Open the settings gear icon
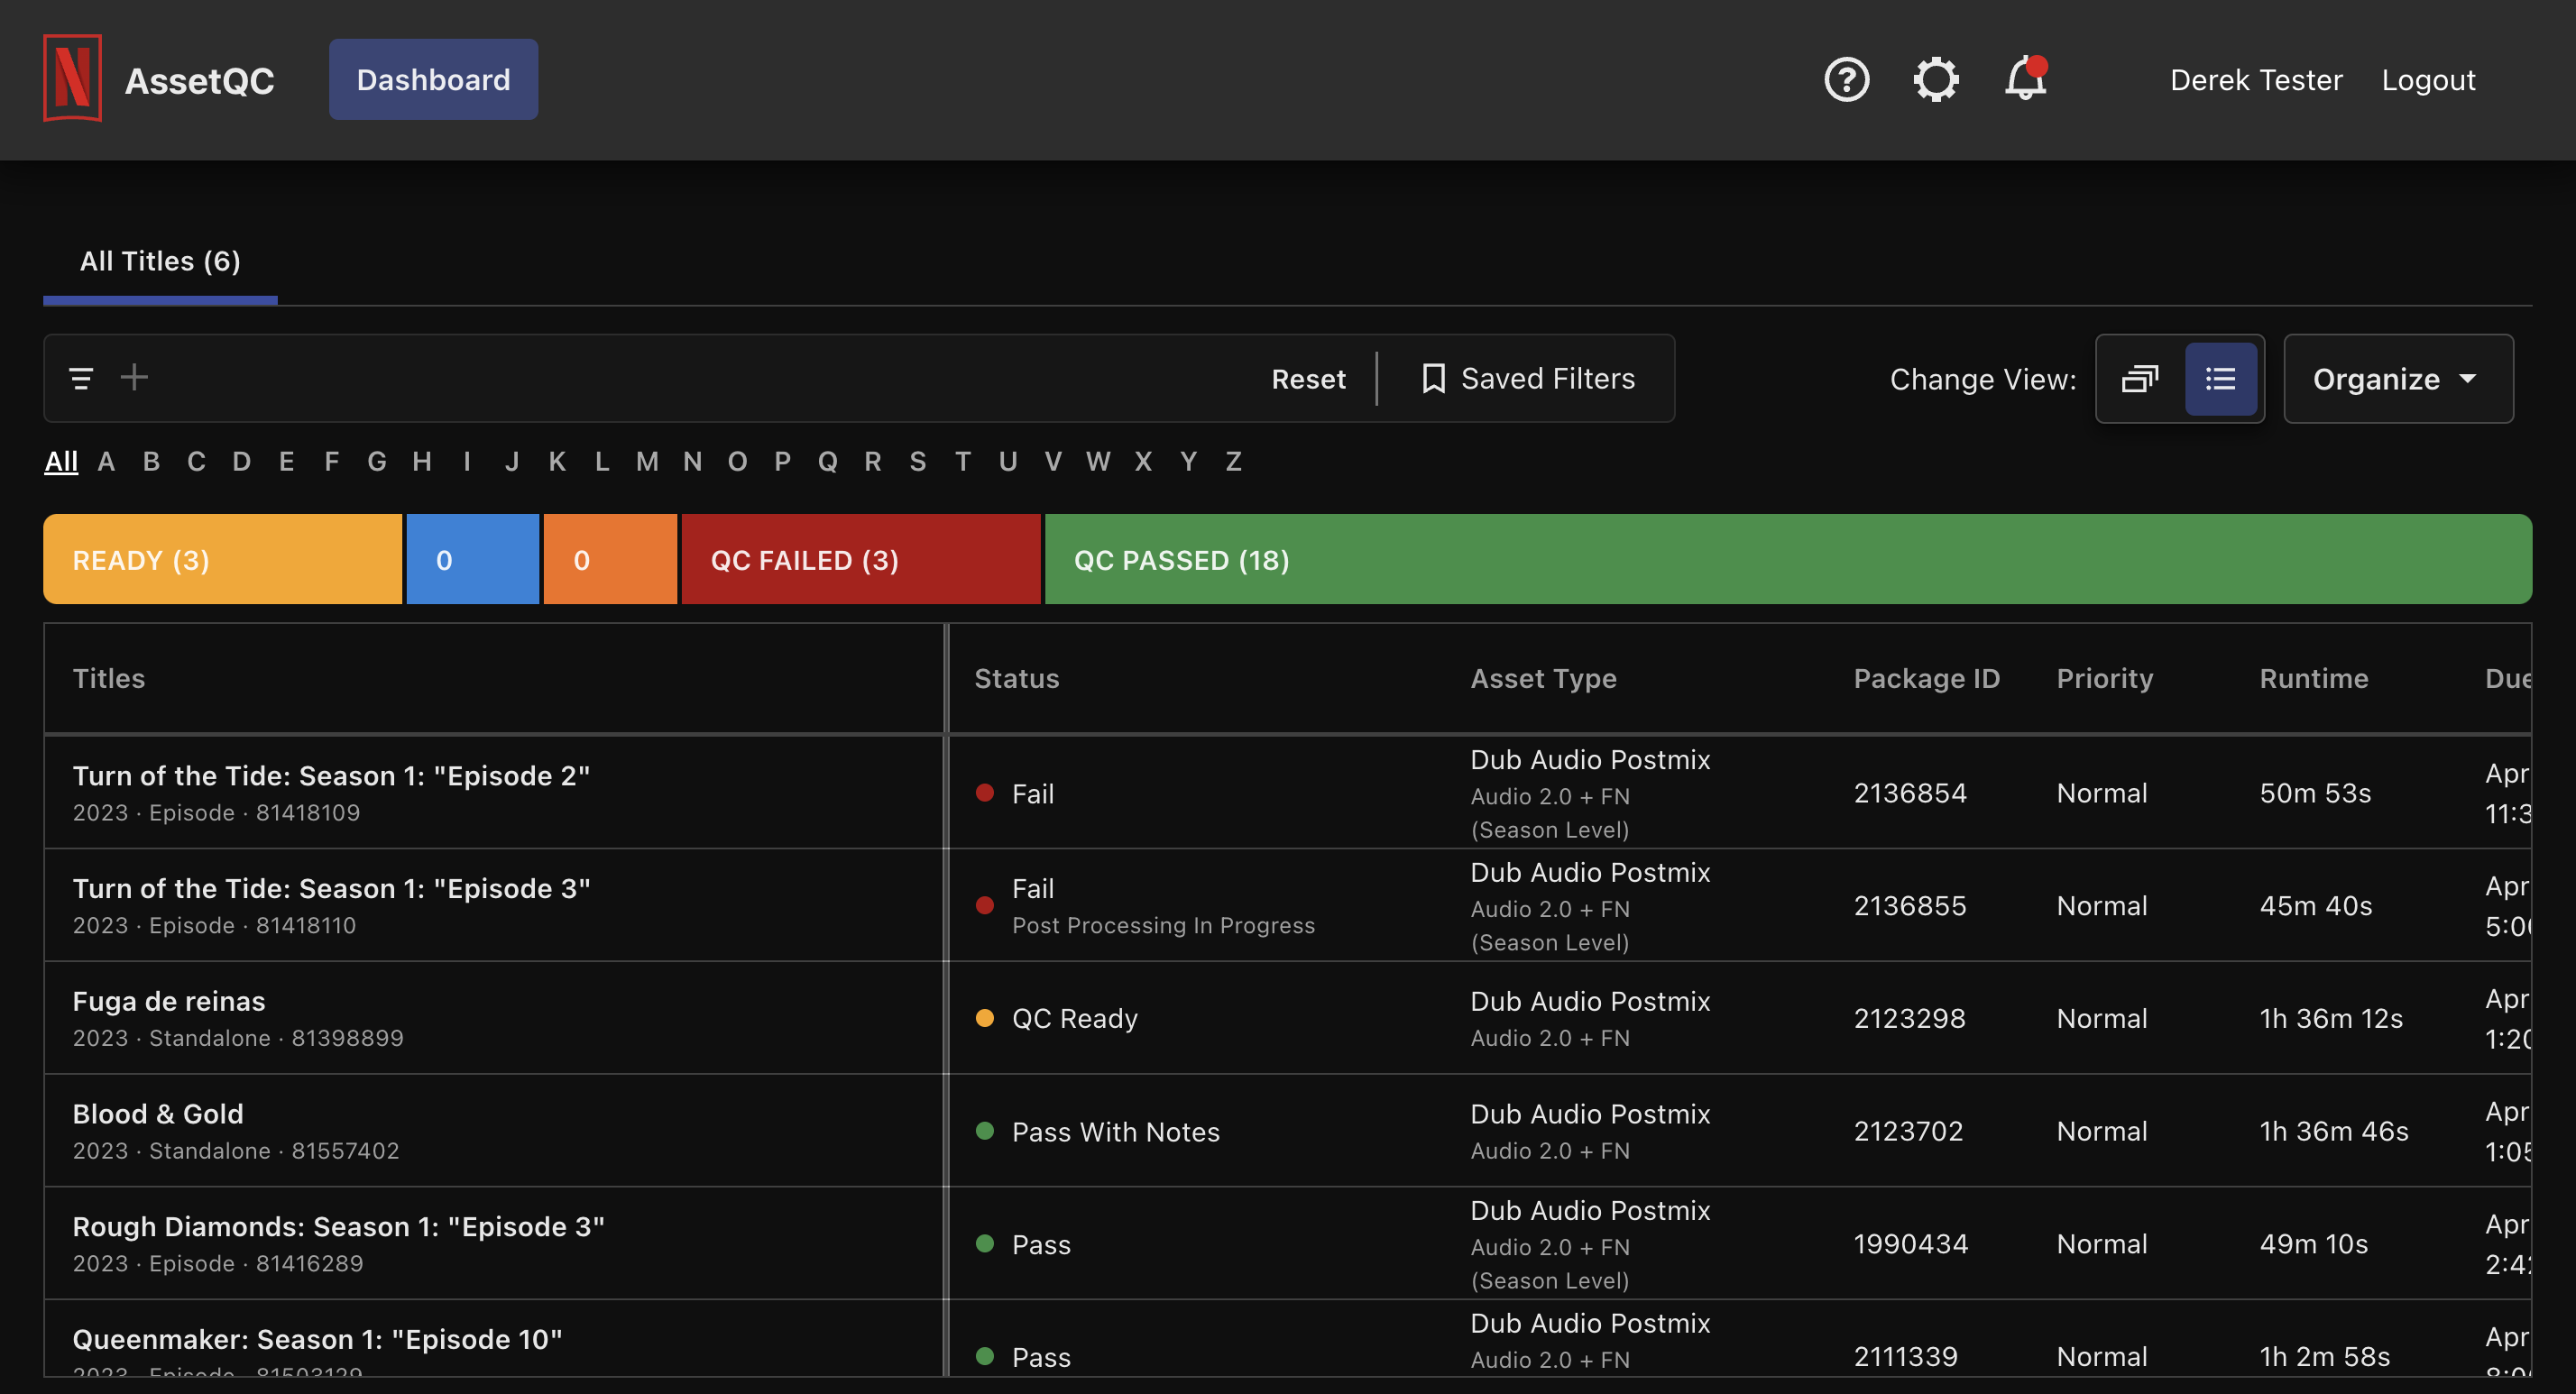Screen dimensions: 2576x1394 pyautogui.click(x=1935, y=79)
